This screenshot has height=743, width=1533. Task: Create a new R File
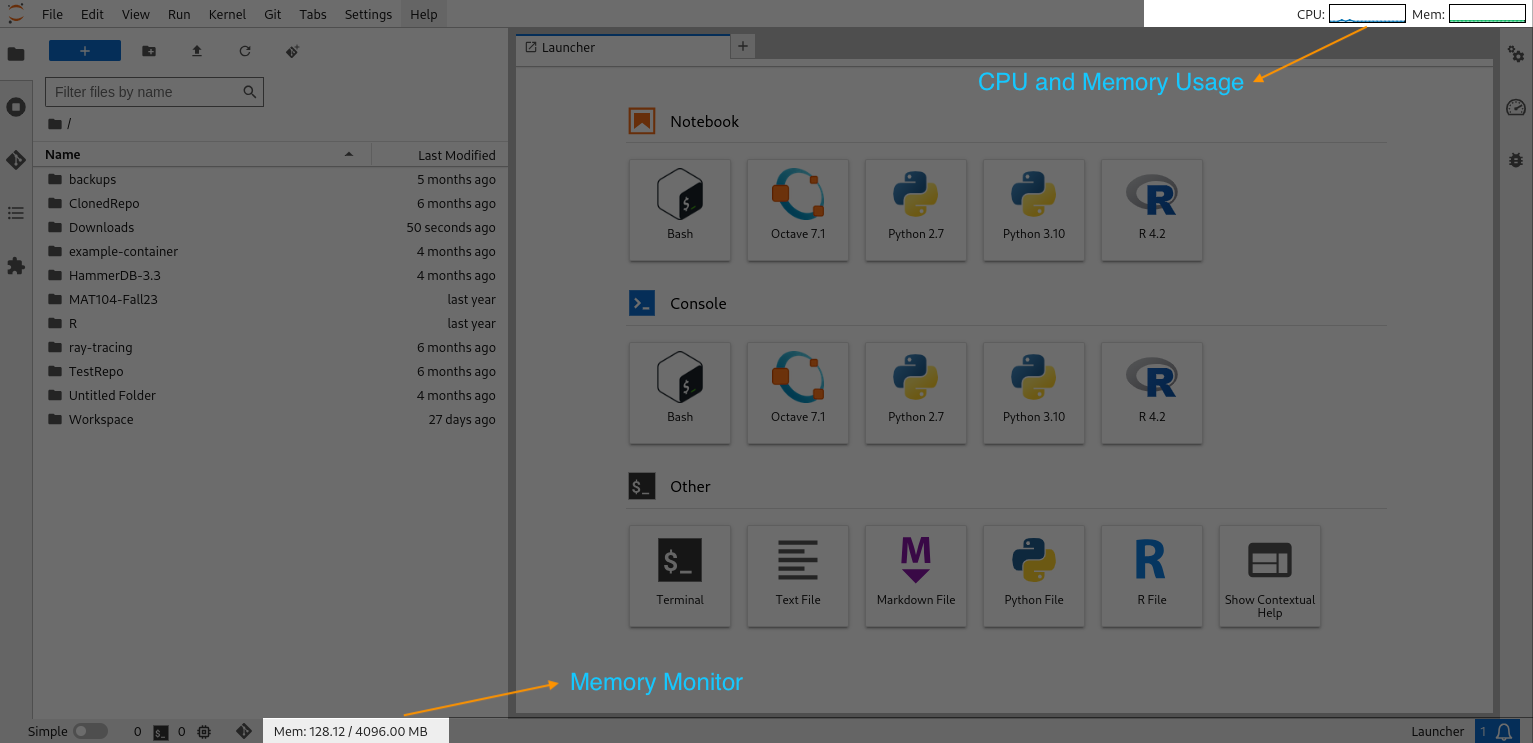click(1152, 576)
